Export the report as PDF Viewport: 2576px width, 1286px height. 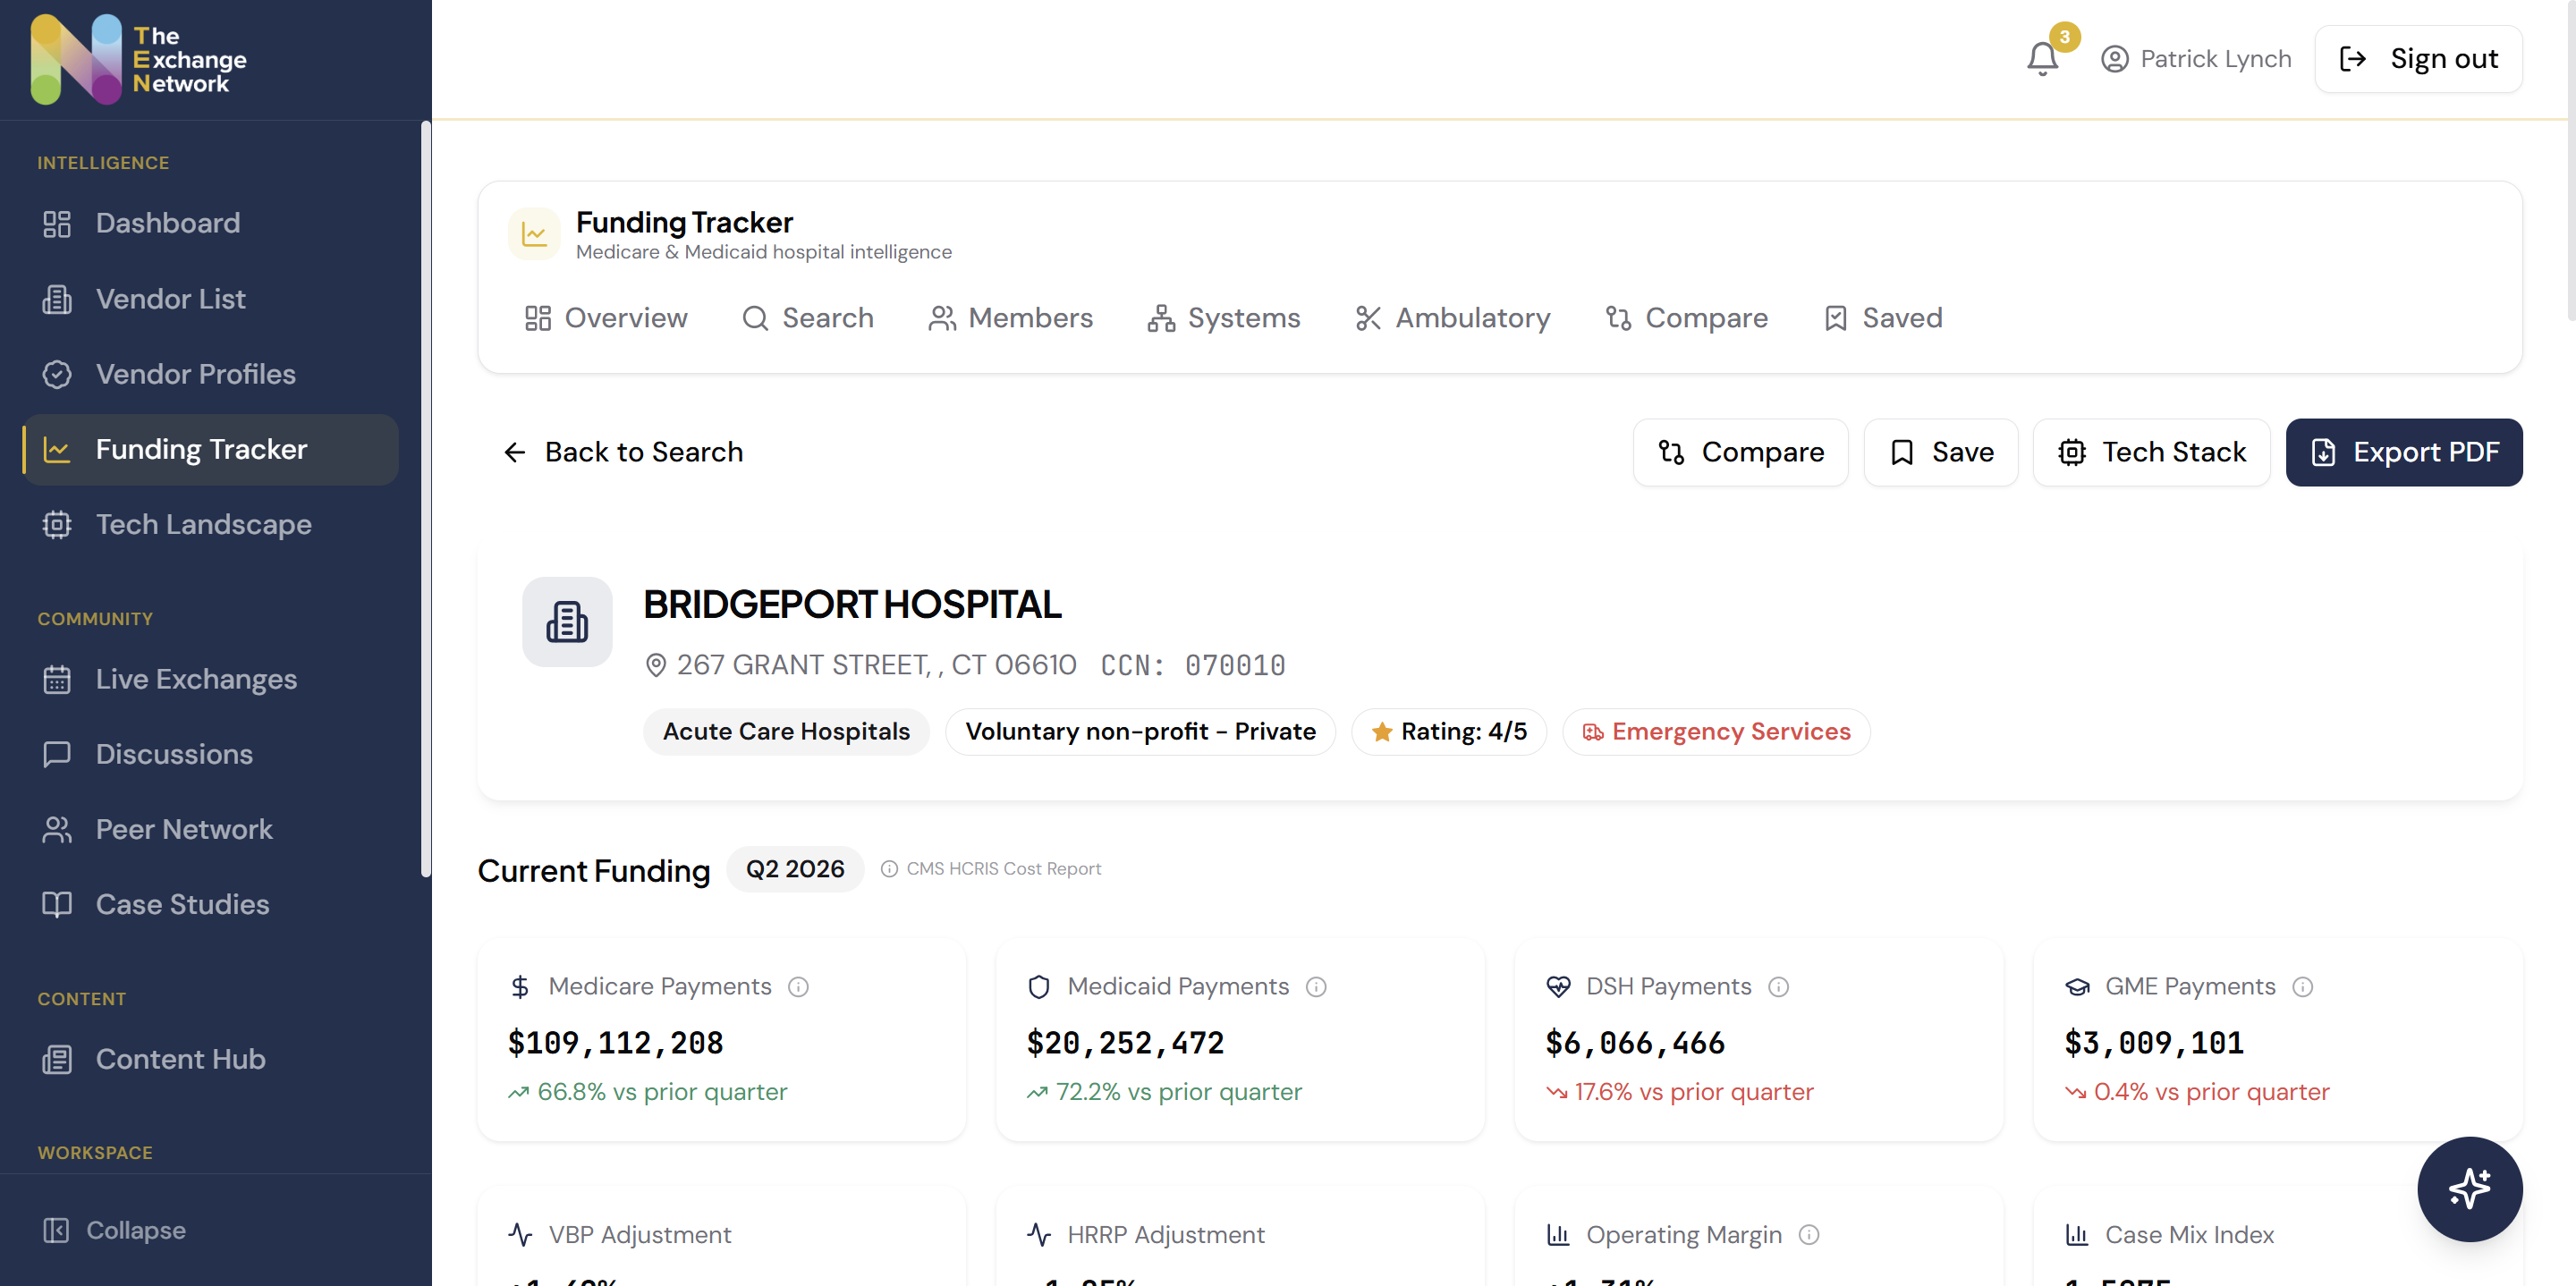point(2404,452)
